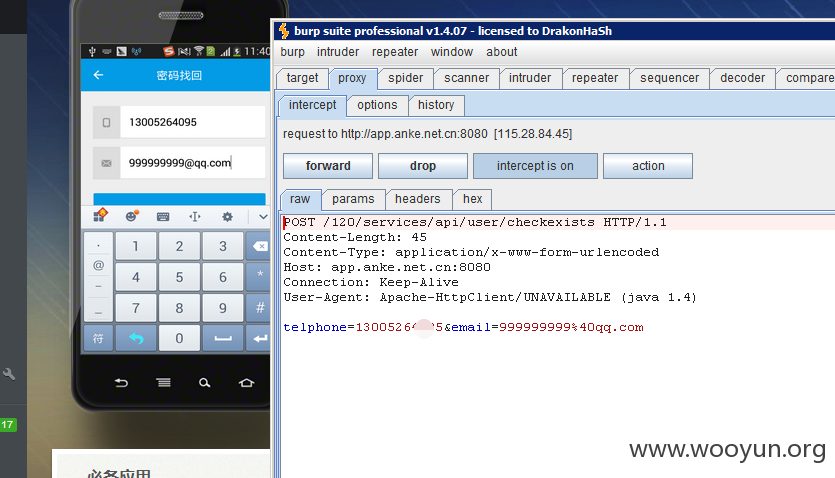Open keyboard logo menu icon

click(100, 216)
